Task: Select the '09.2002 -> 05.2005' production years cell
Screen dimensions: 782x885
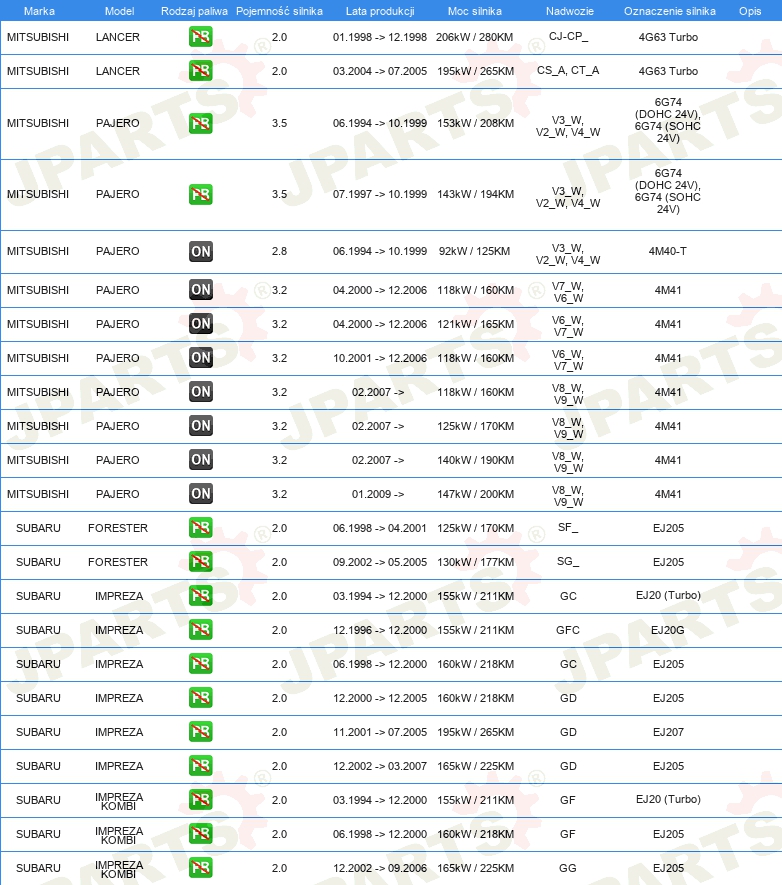Action: pyautogui.click(x=380, y=562)
